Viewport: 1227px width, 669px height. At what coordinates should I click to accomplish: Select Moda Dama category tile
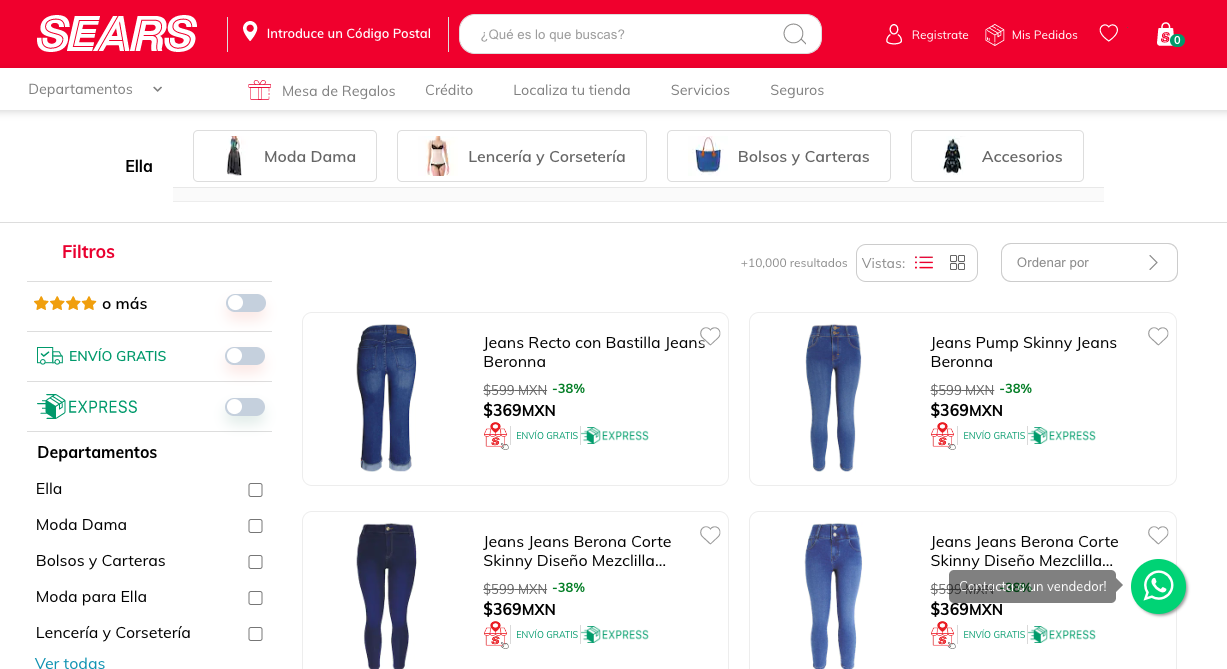[285, 156]
